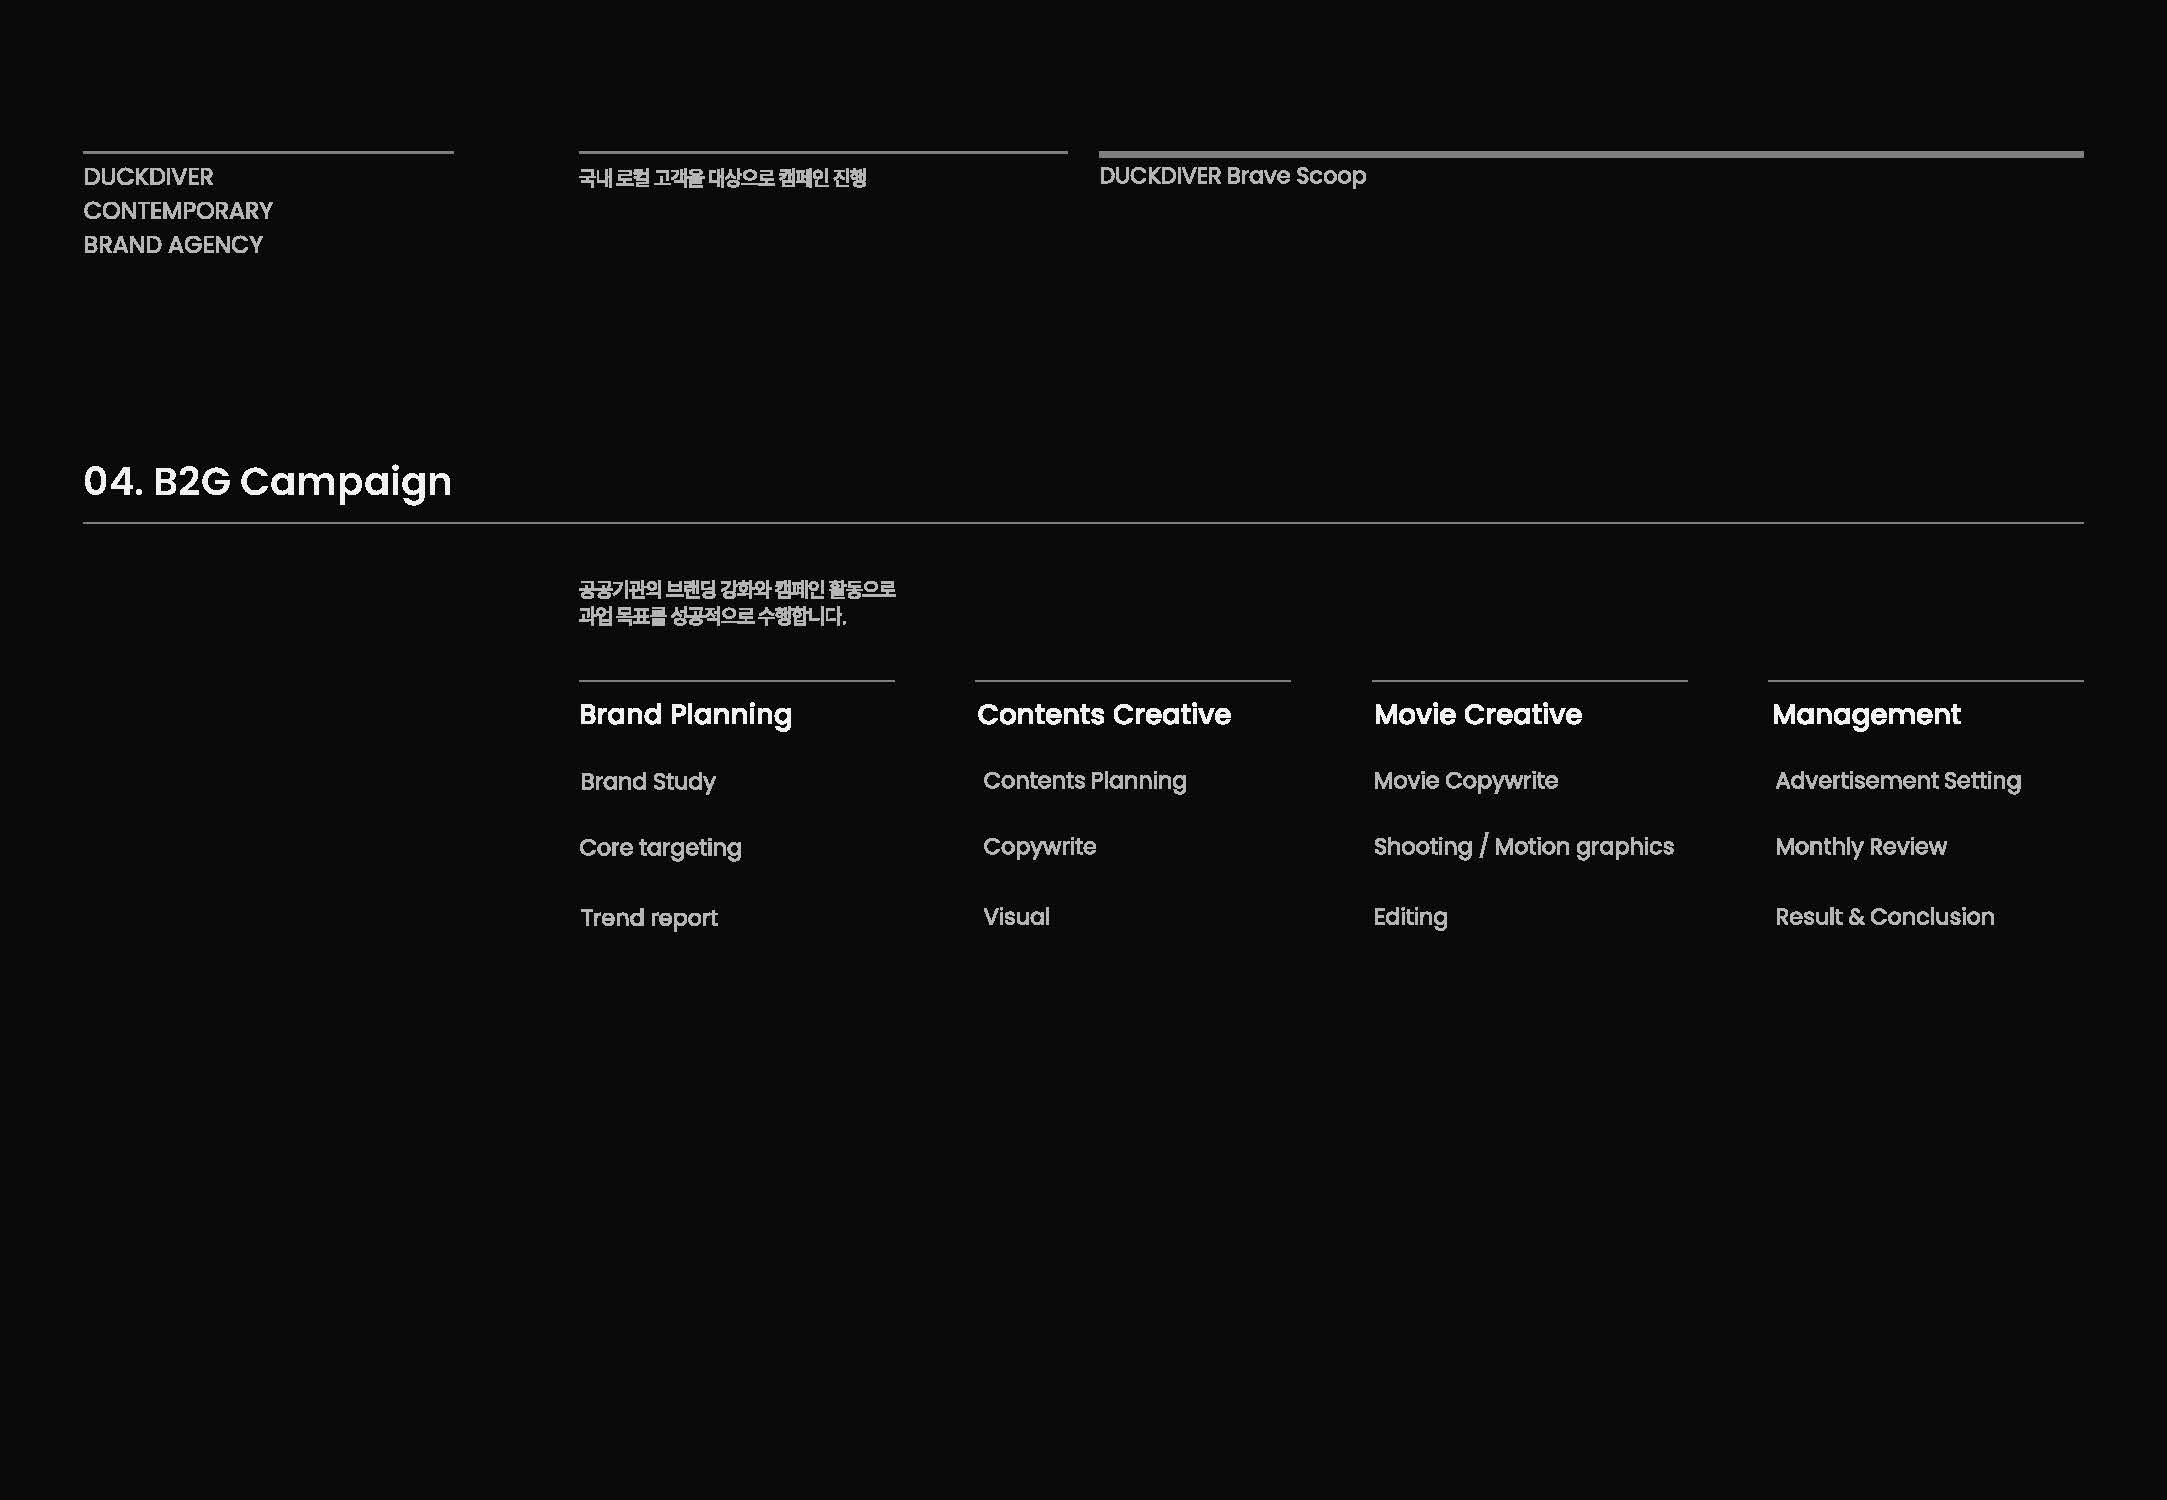Screen dimensions: 2167x1500
Task: Click the DUCKDIVER Brave Scoop label
Action: pyautogui.click(x=1232, y=176)
